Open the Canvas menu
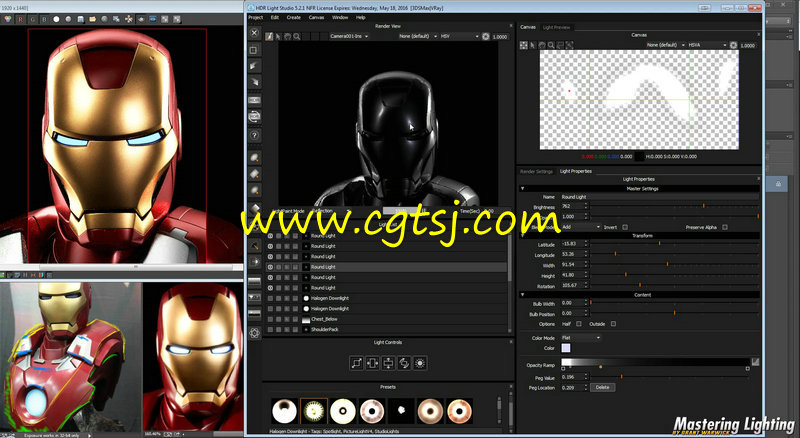Screen dimensions: 800x438 coord(316,17)
